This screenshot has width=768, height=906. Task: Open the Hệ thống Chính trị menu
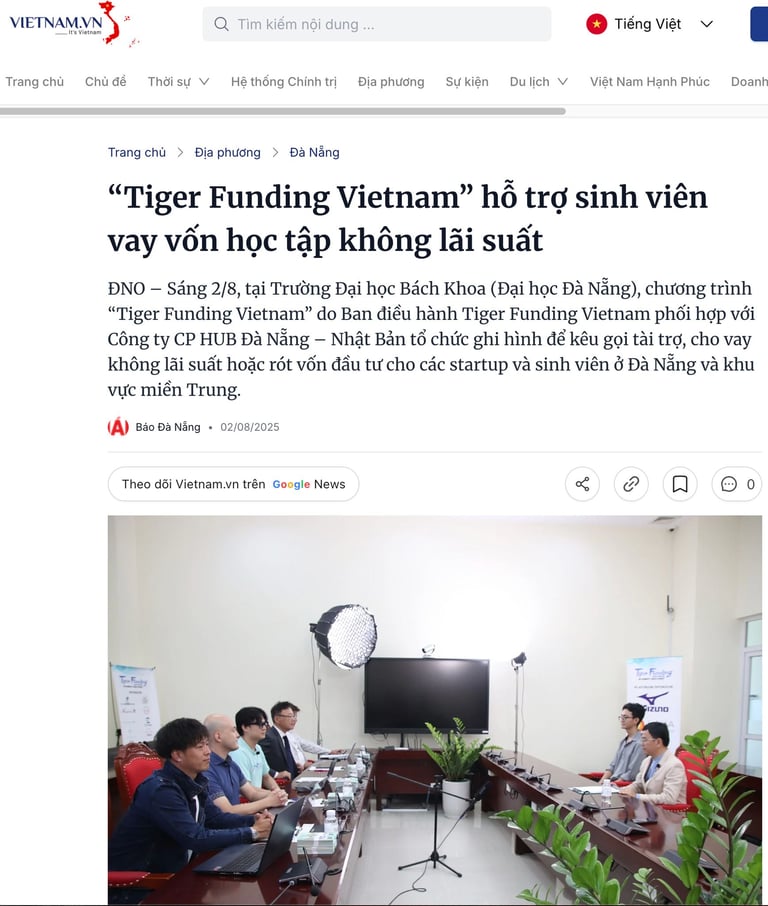[284, 81]
